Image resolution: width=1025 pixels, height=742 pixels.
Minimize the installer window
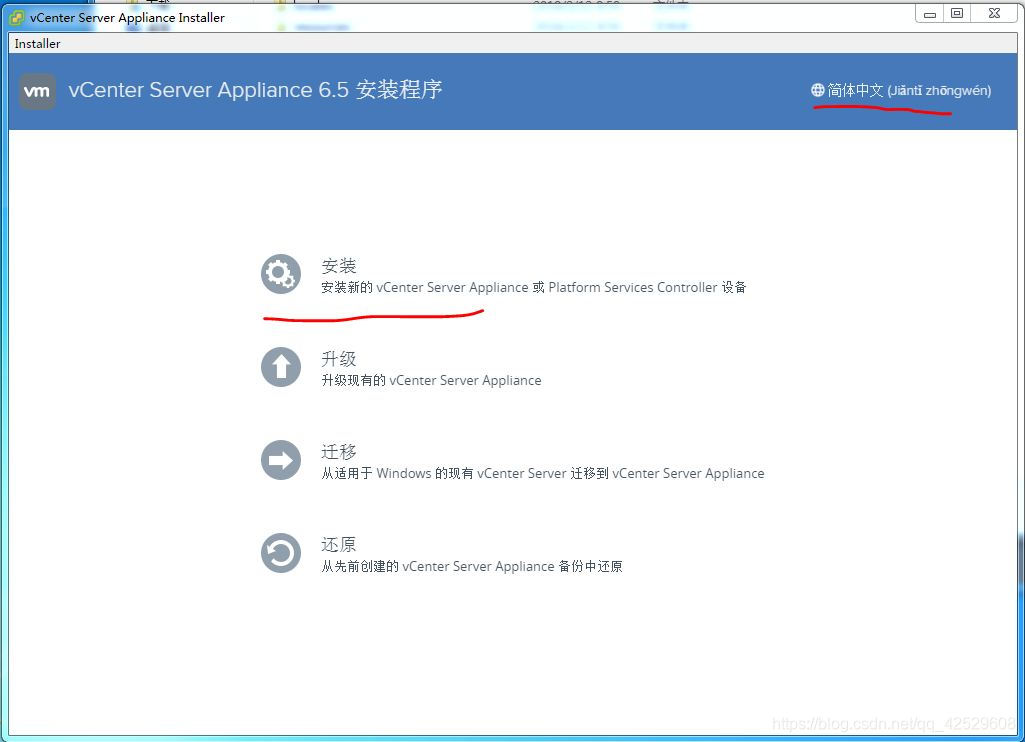click(930, 14)
